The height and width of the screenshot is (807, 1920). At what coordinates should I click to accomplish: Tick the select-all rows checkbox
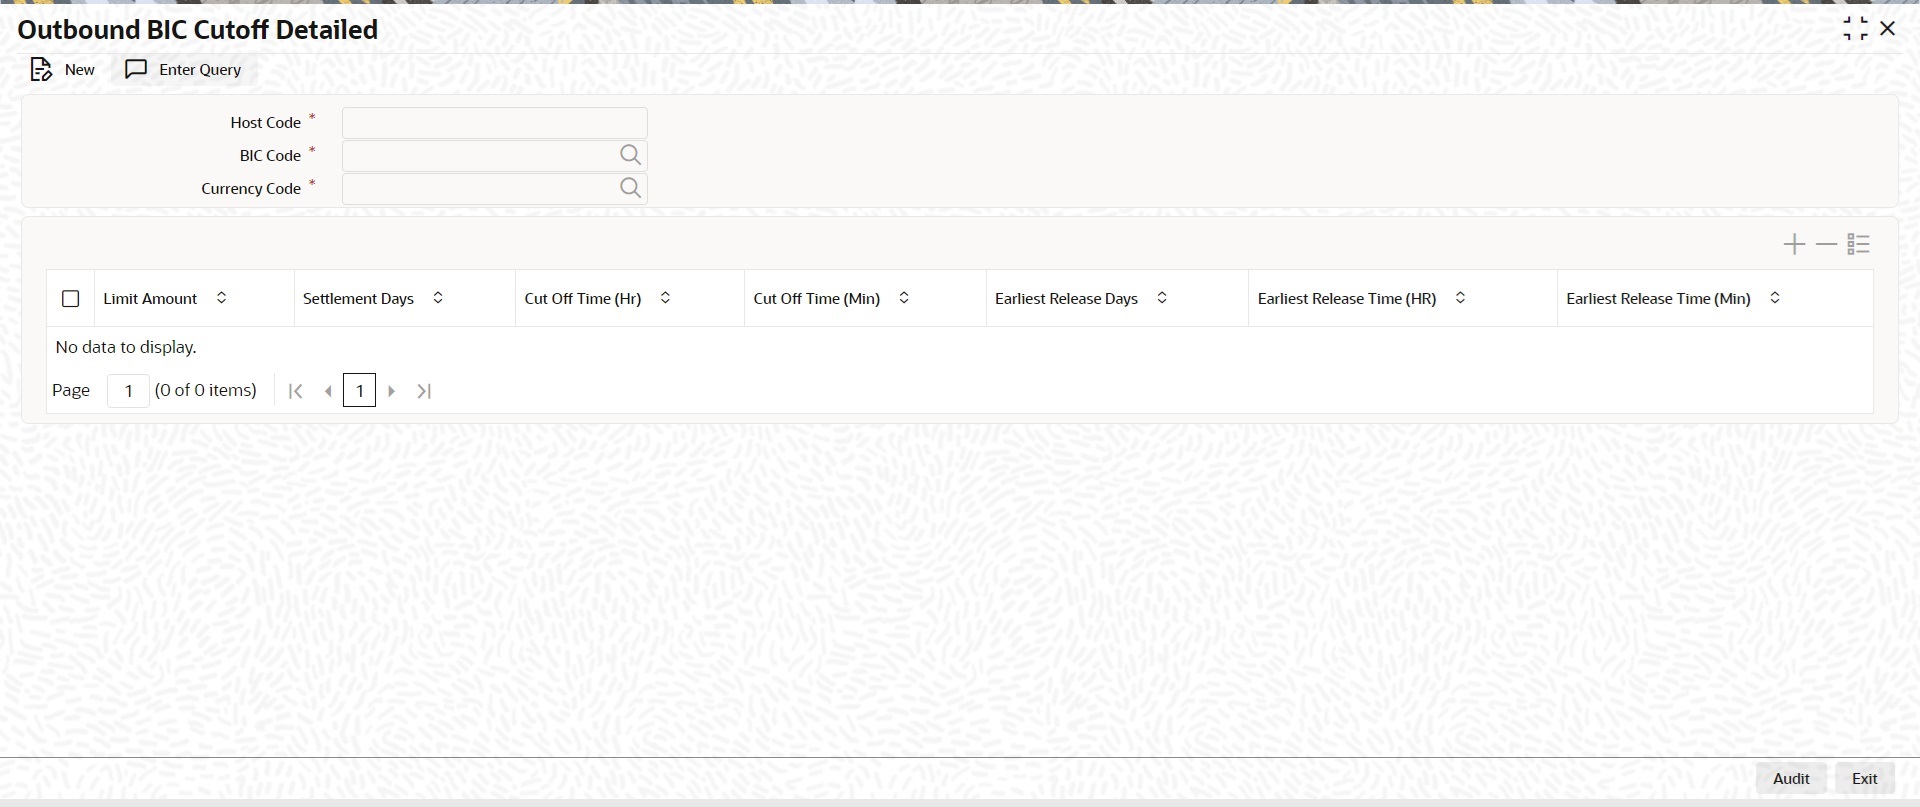[x=71, y=299]
